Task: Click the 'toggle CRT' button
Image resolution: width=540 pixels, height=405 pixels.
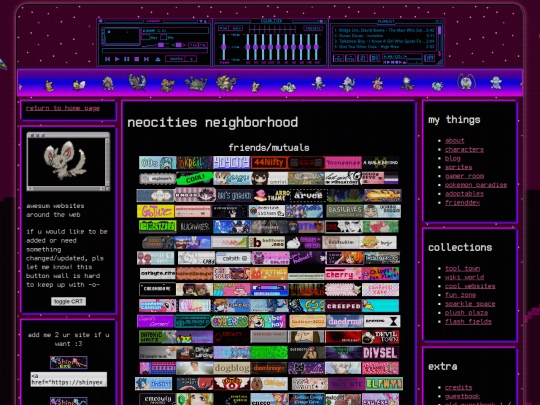Action: [69, 301]
